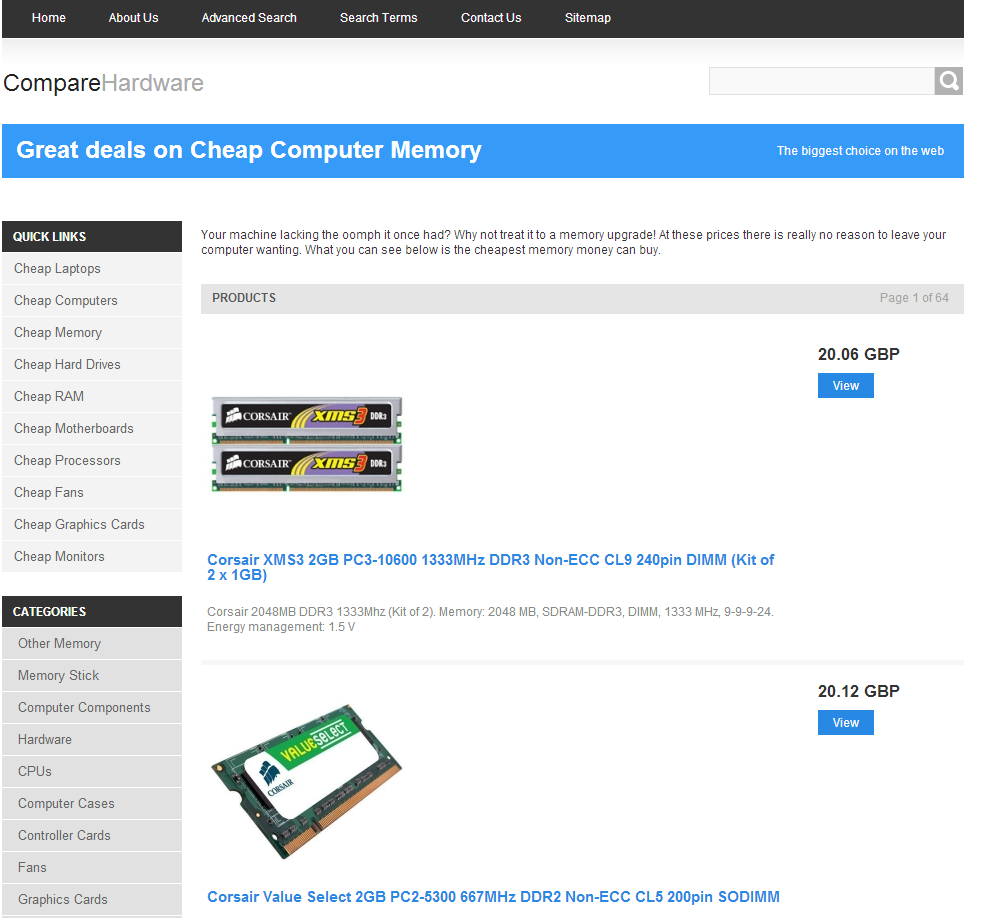
Task: Open the Home menu item
Action: [x=48, y=18]
